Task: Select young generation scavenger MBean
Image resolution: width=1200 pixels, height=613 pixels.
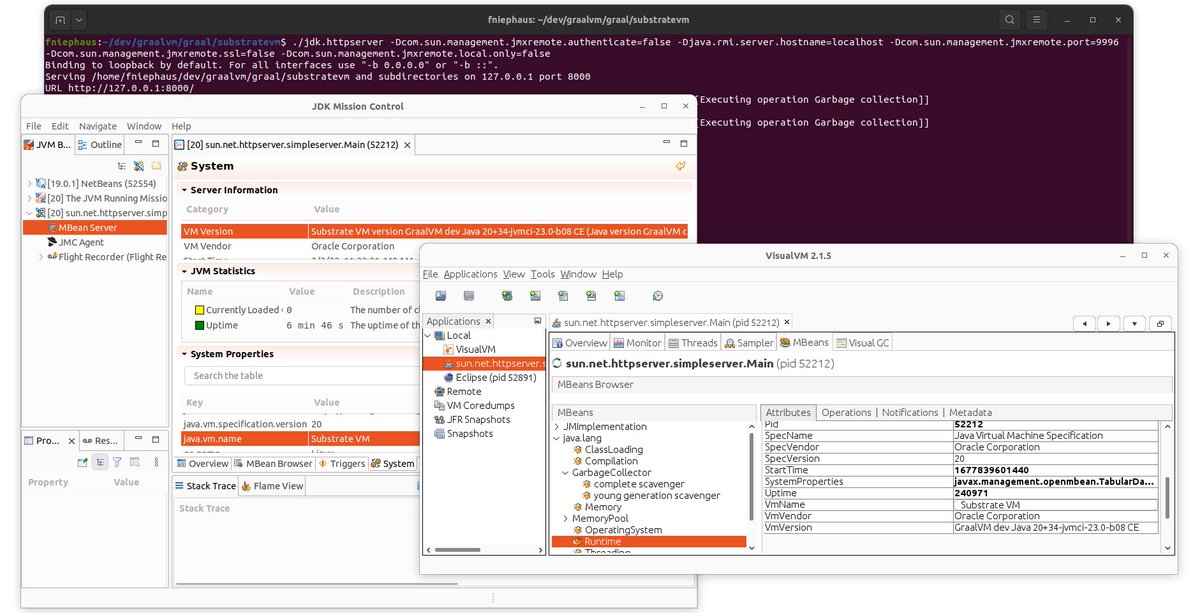Action: pos(649,495)
